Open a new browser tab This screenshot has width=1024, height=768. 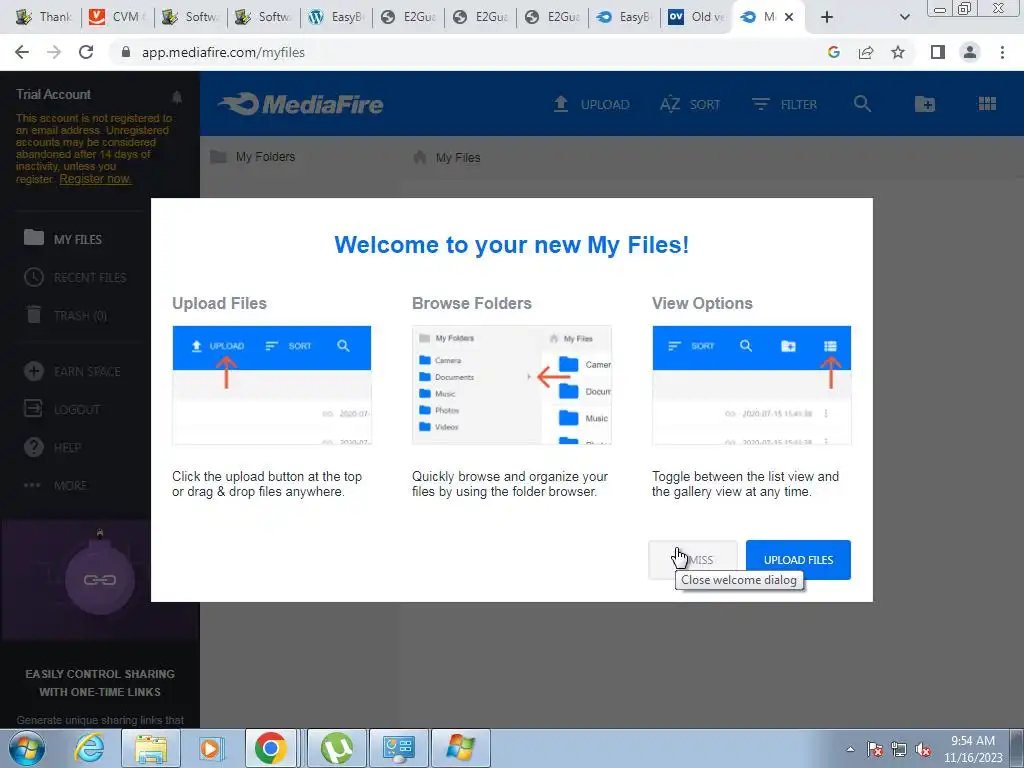[827, 17]
